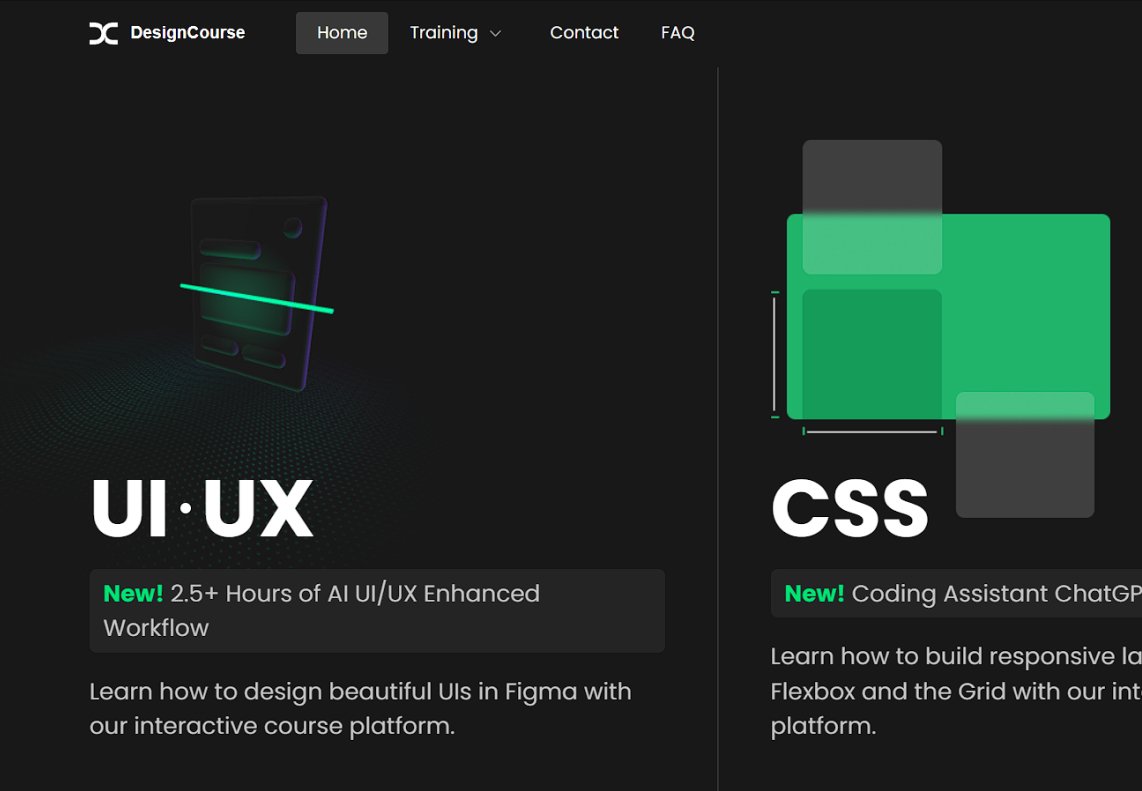Go to the Home menu item
Screen dimensions: 1142x791
tap(342, 33)
